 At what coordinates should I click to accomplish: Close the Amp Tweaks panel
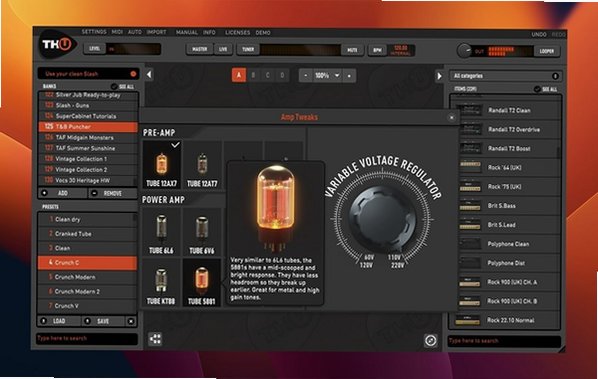tap(452, 117)
